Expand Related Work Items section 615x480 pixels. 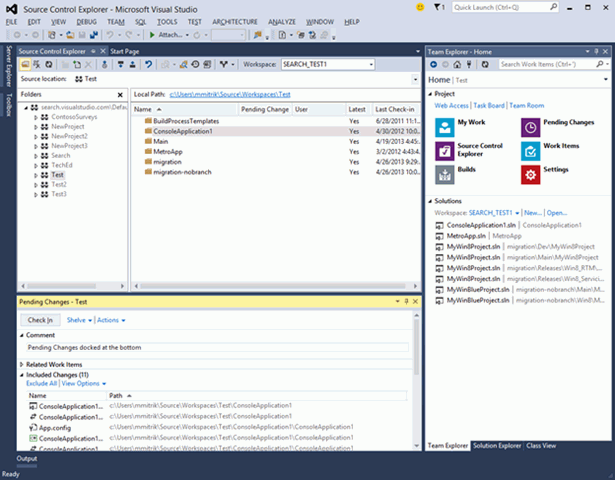[x=22, y=365]
